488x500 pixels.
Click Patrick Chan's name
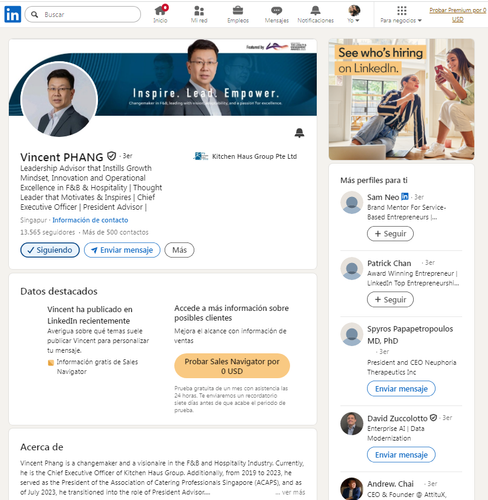click(389, 263)
